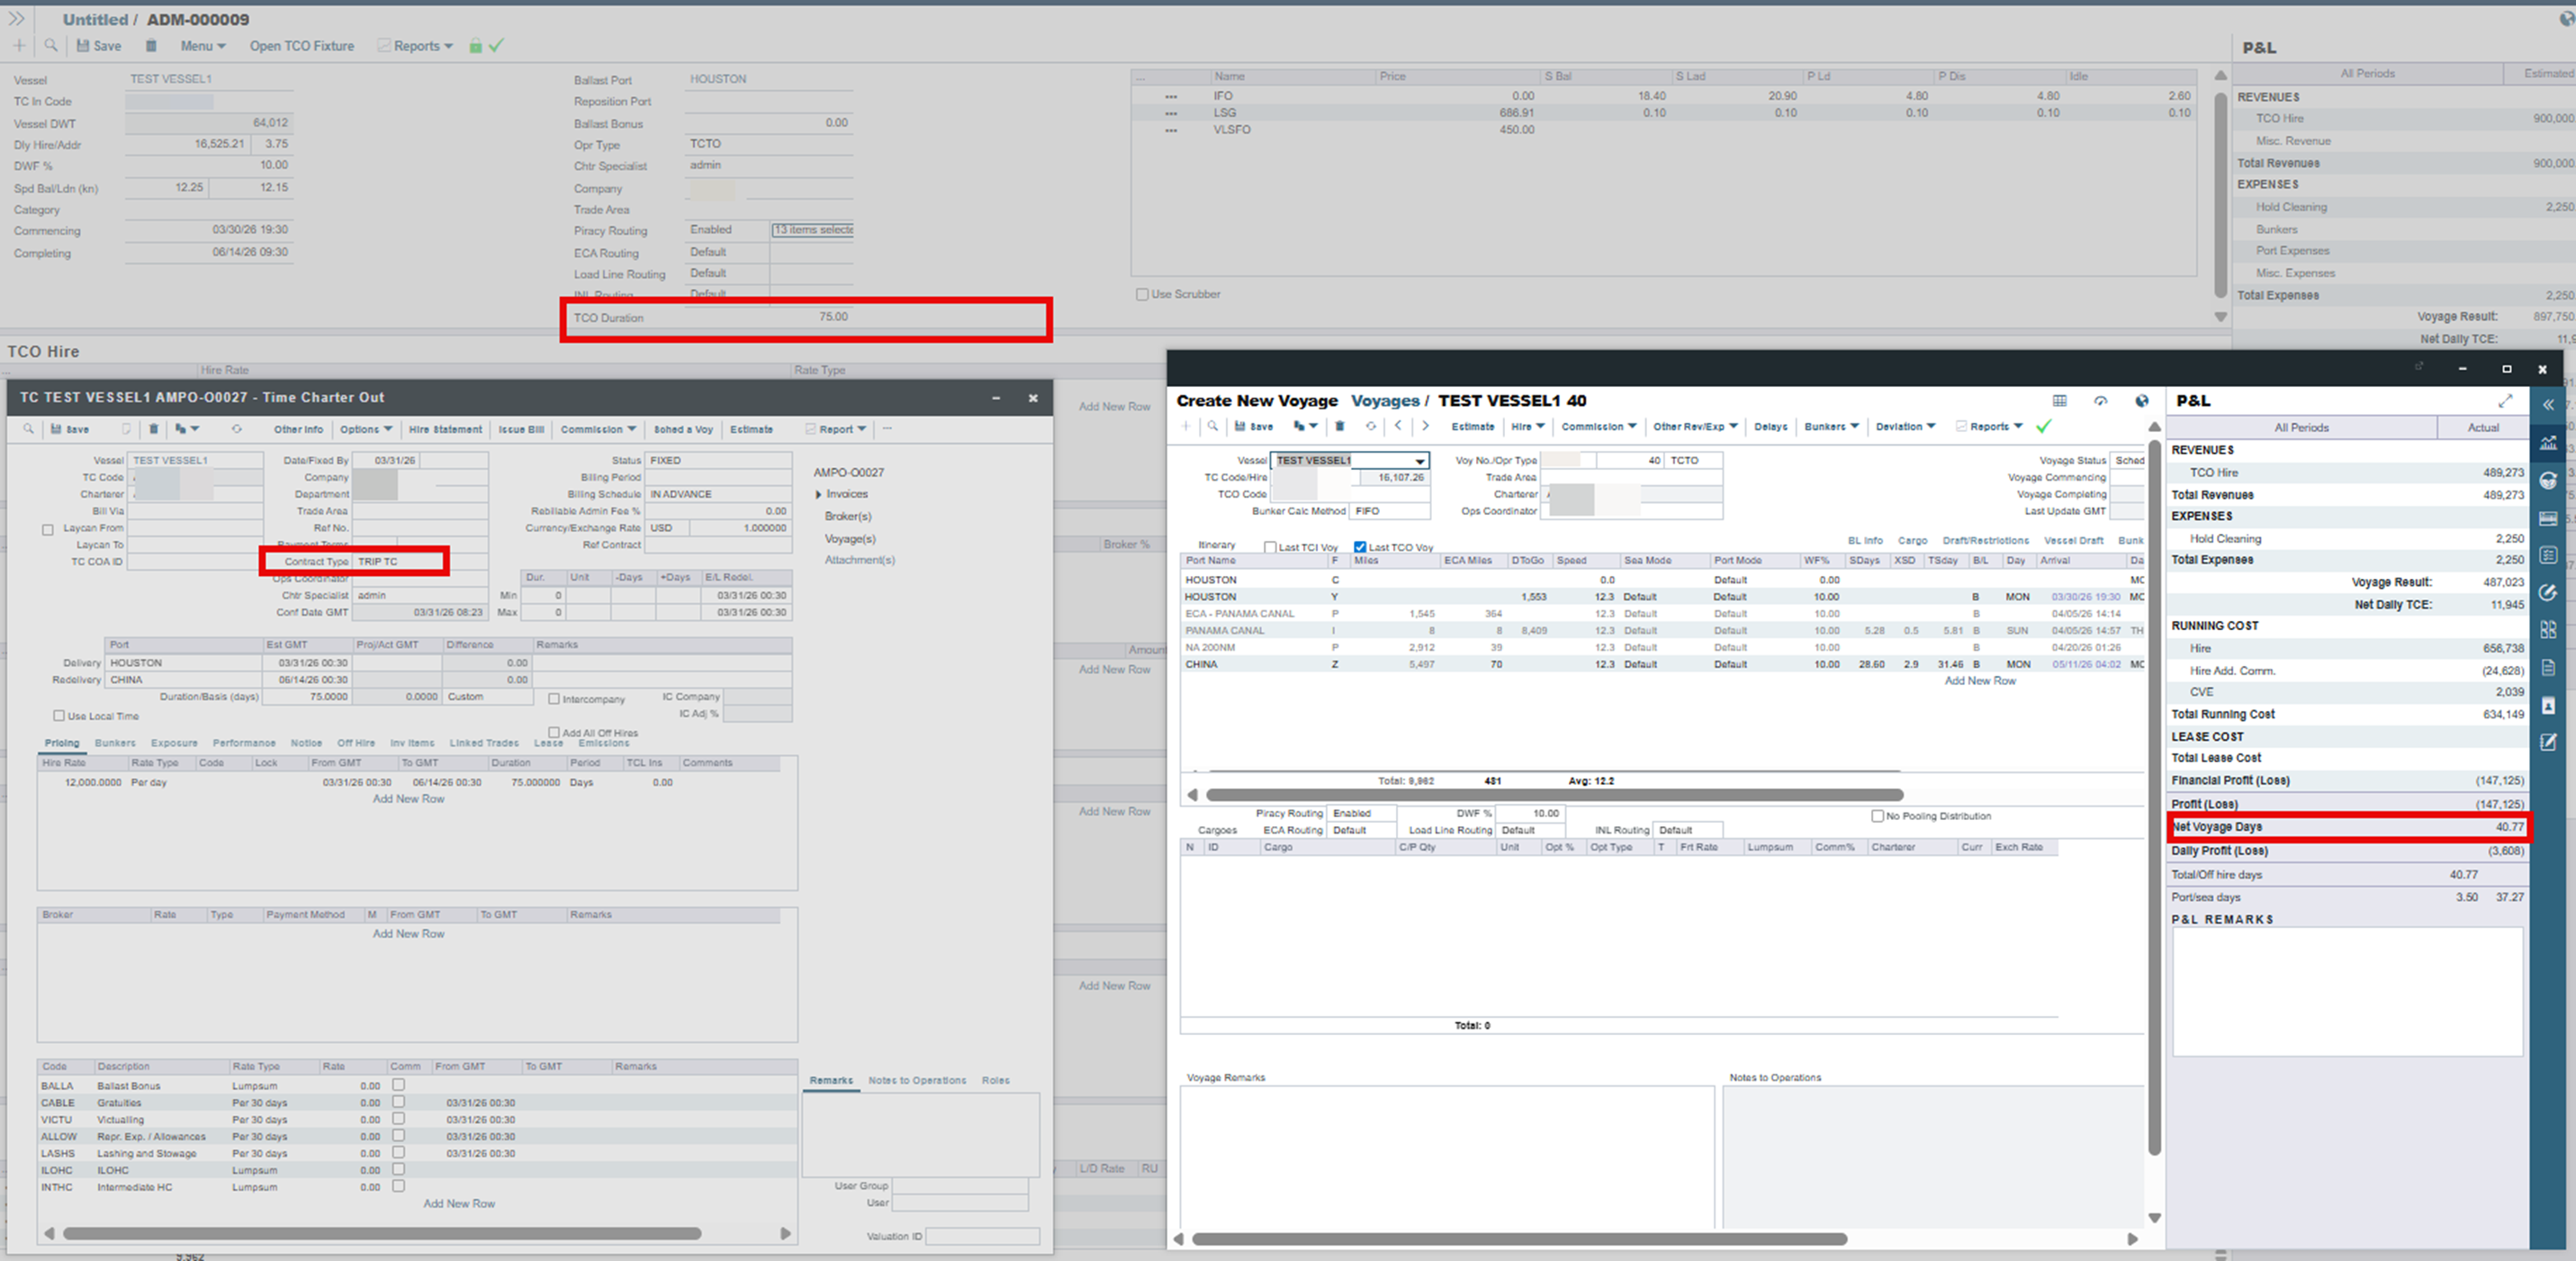Collapse the right sidebar with the double chevron
The width and height of the screenshot is (2576, 1261).
(2548, 405)
